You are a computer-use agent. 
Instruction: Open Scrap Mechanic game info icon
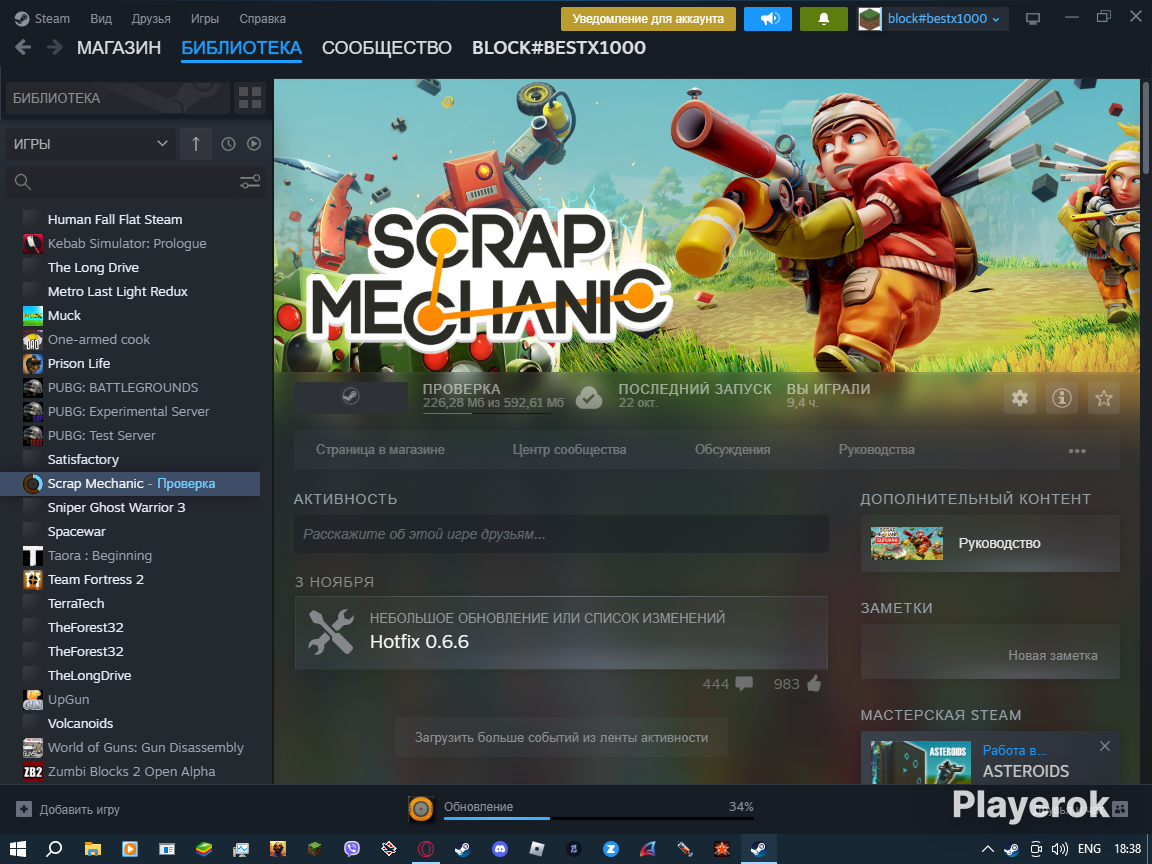[1062, 398]
